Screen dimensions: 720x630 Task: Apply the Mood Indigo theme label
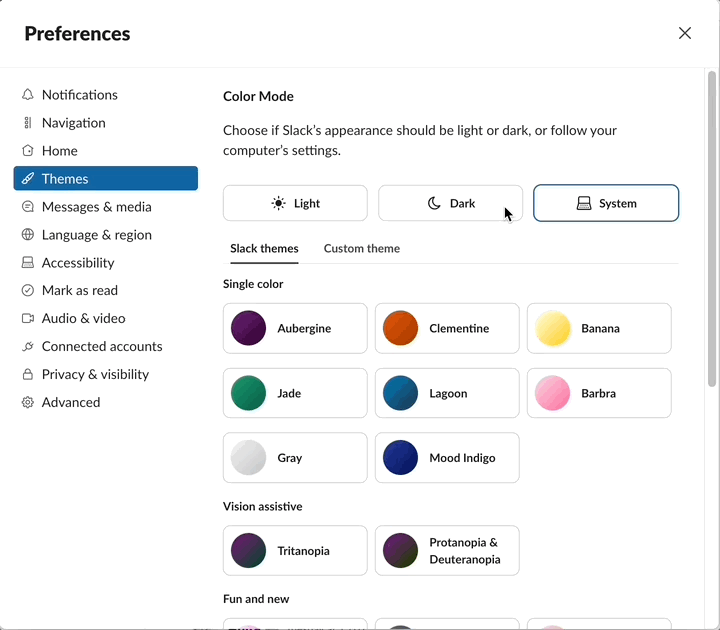click(462, 458)
